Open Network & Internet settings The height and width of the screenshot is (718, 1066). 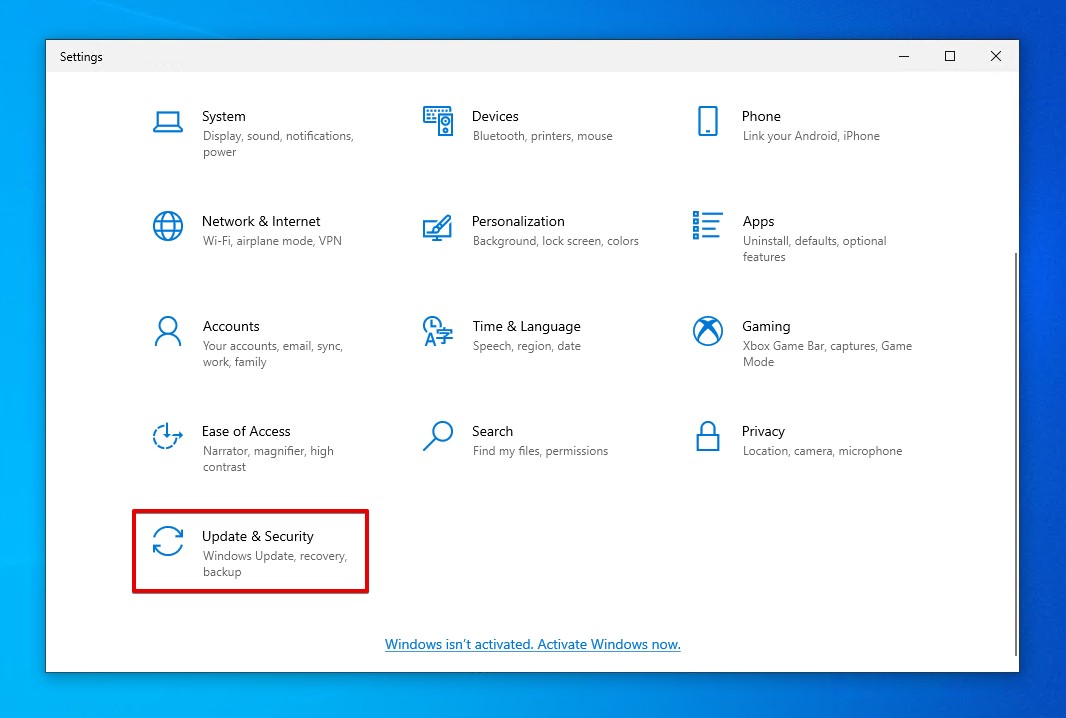click(x=261, y=221)
